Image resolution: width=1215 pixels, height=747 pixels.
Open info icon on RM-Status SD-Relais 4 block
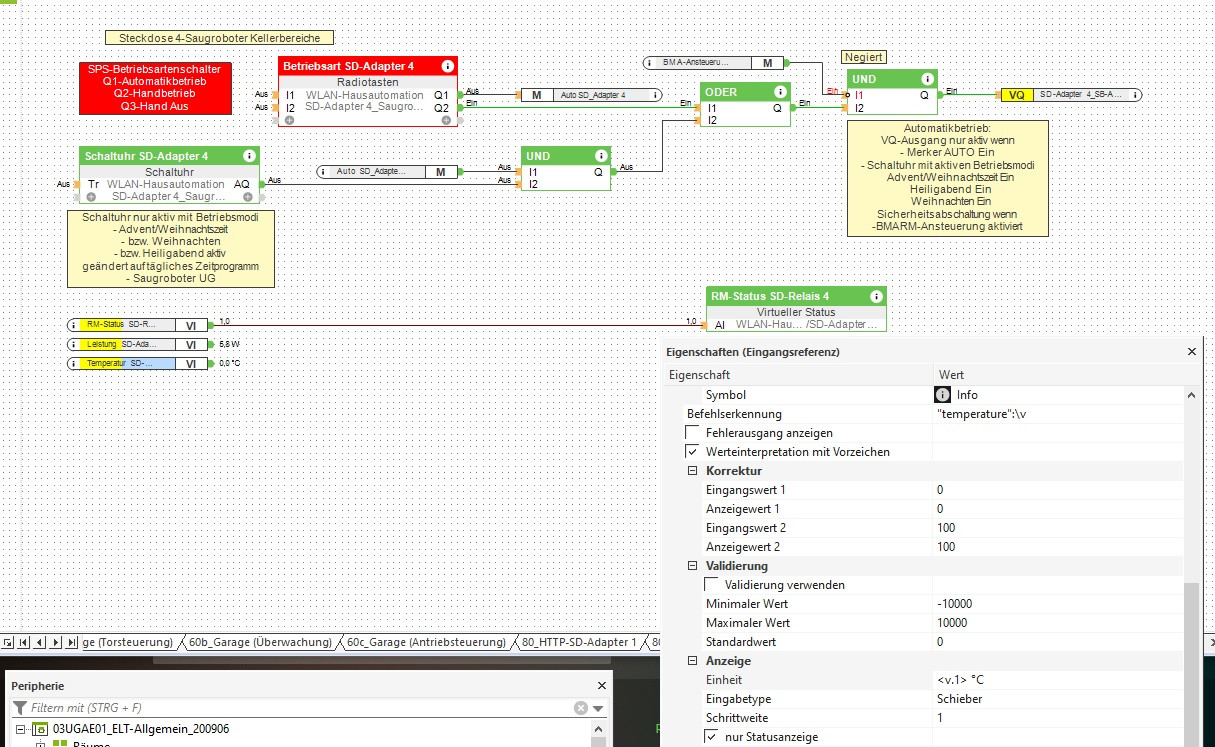point(875,296)
